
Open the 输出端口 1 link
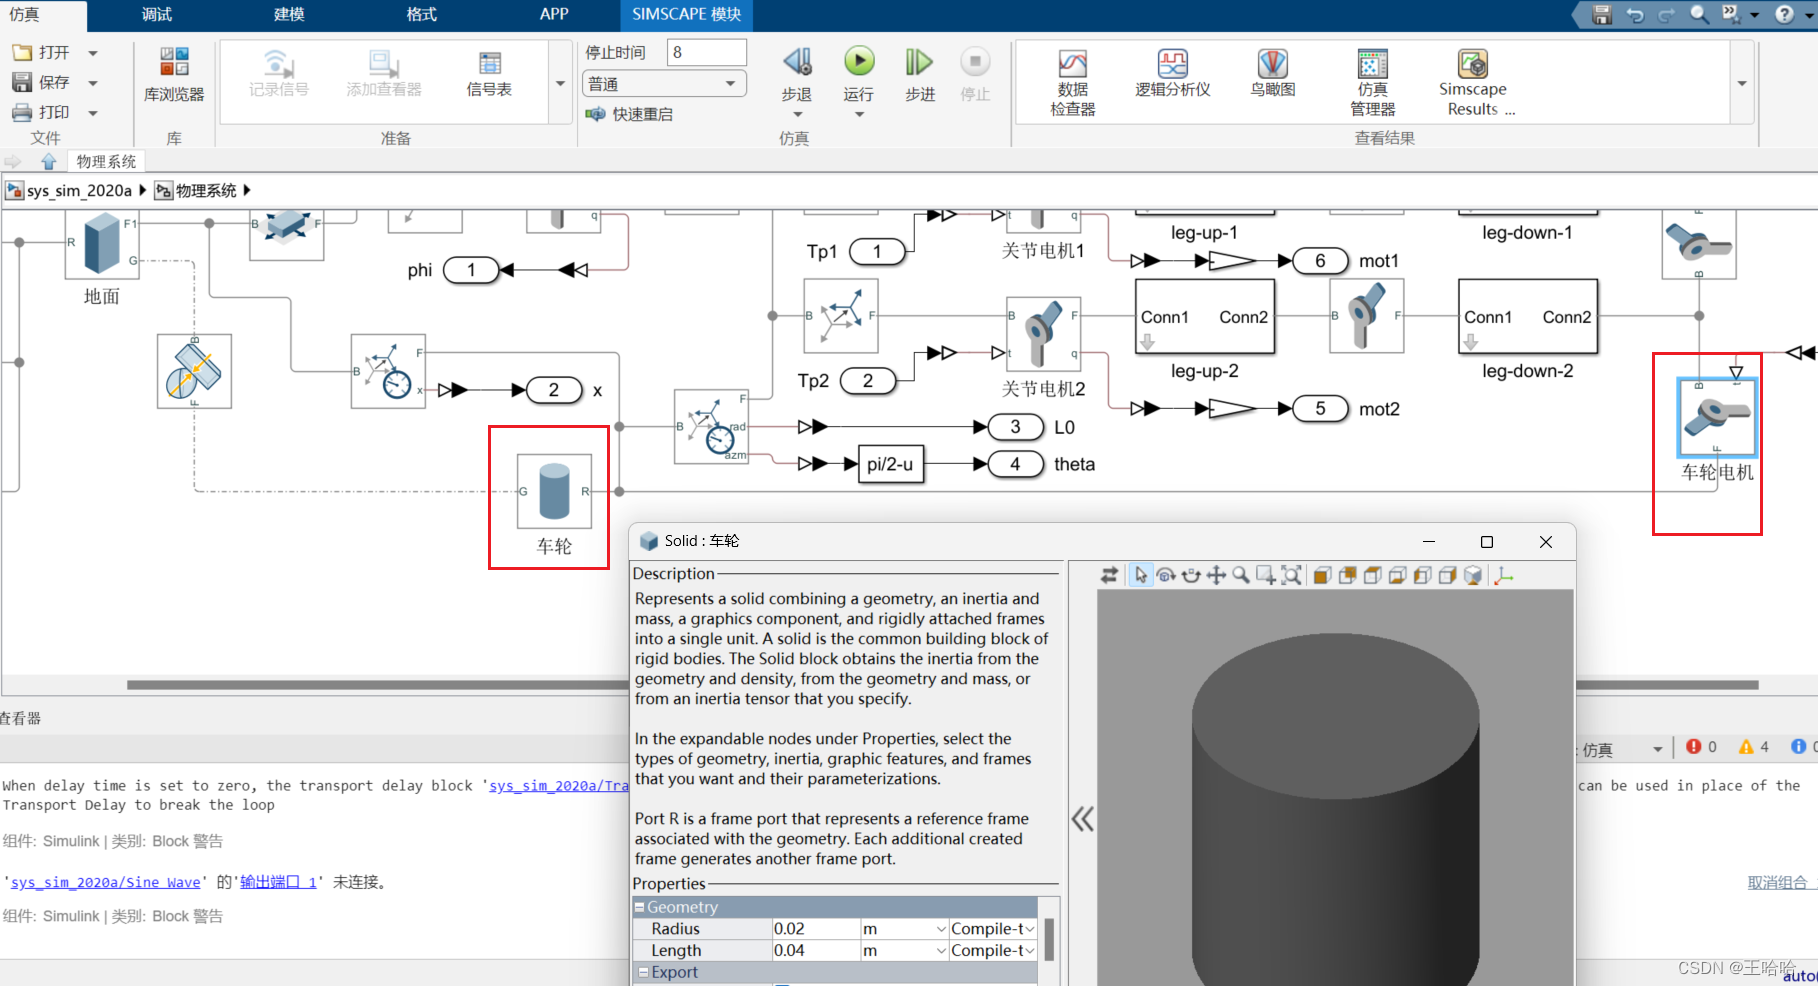(278, 882)
